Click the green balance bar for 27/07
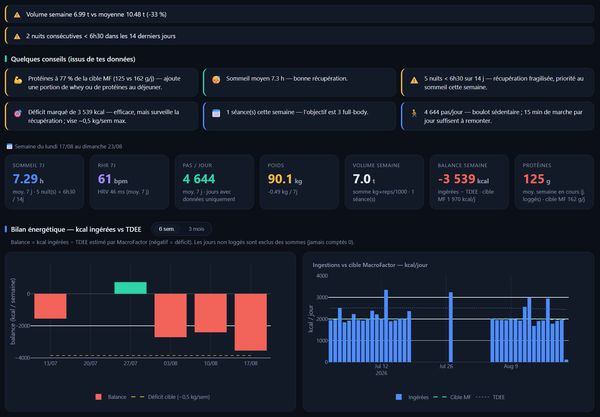Image resolution: width=600 pixels, height=417 pixels. (x=130, y=288)
